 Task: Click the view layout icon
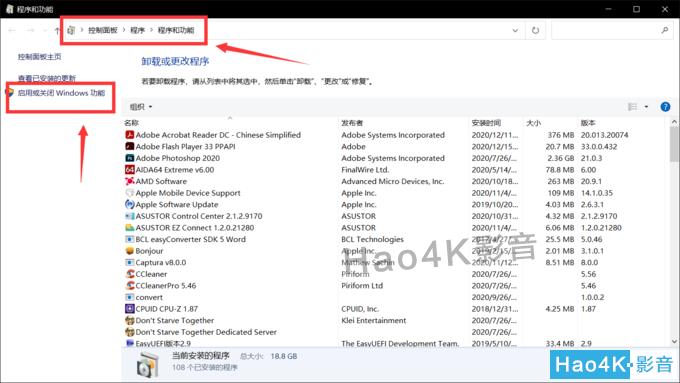[632, 107]
